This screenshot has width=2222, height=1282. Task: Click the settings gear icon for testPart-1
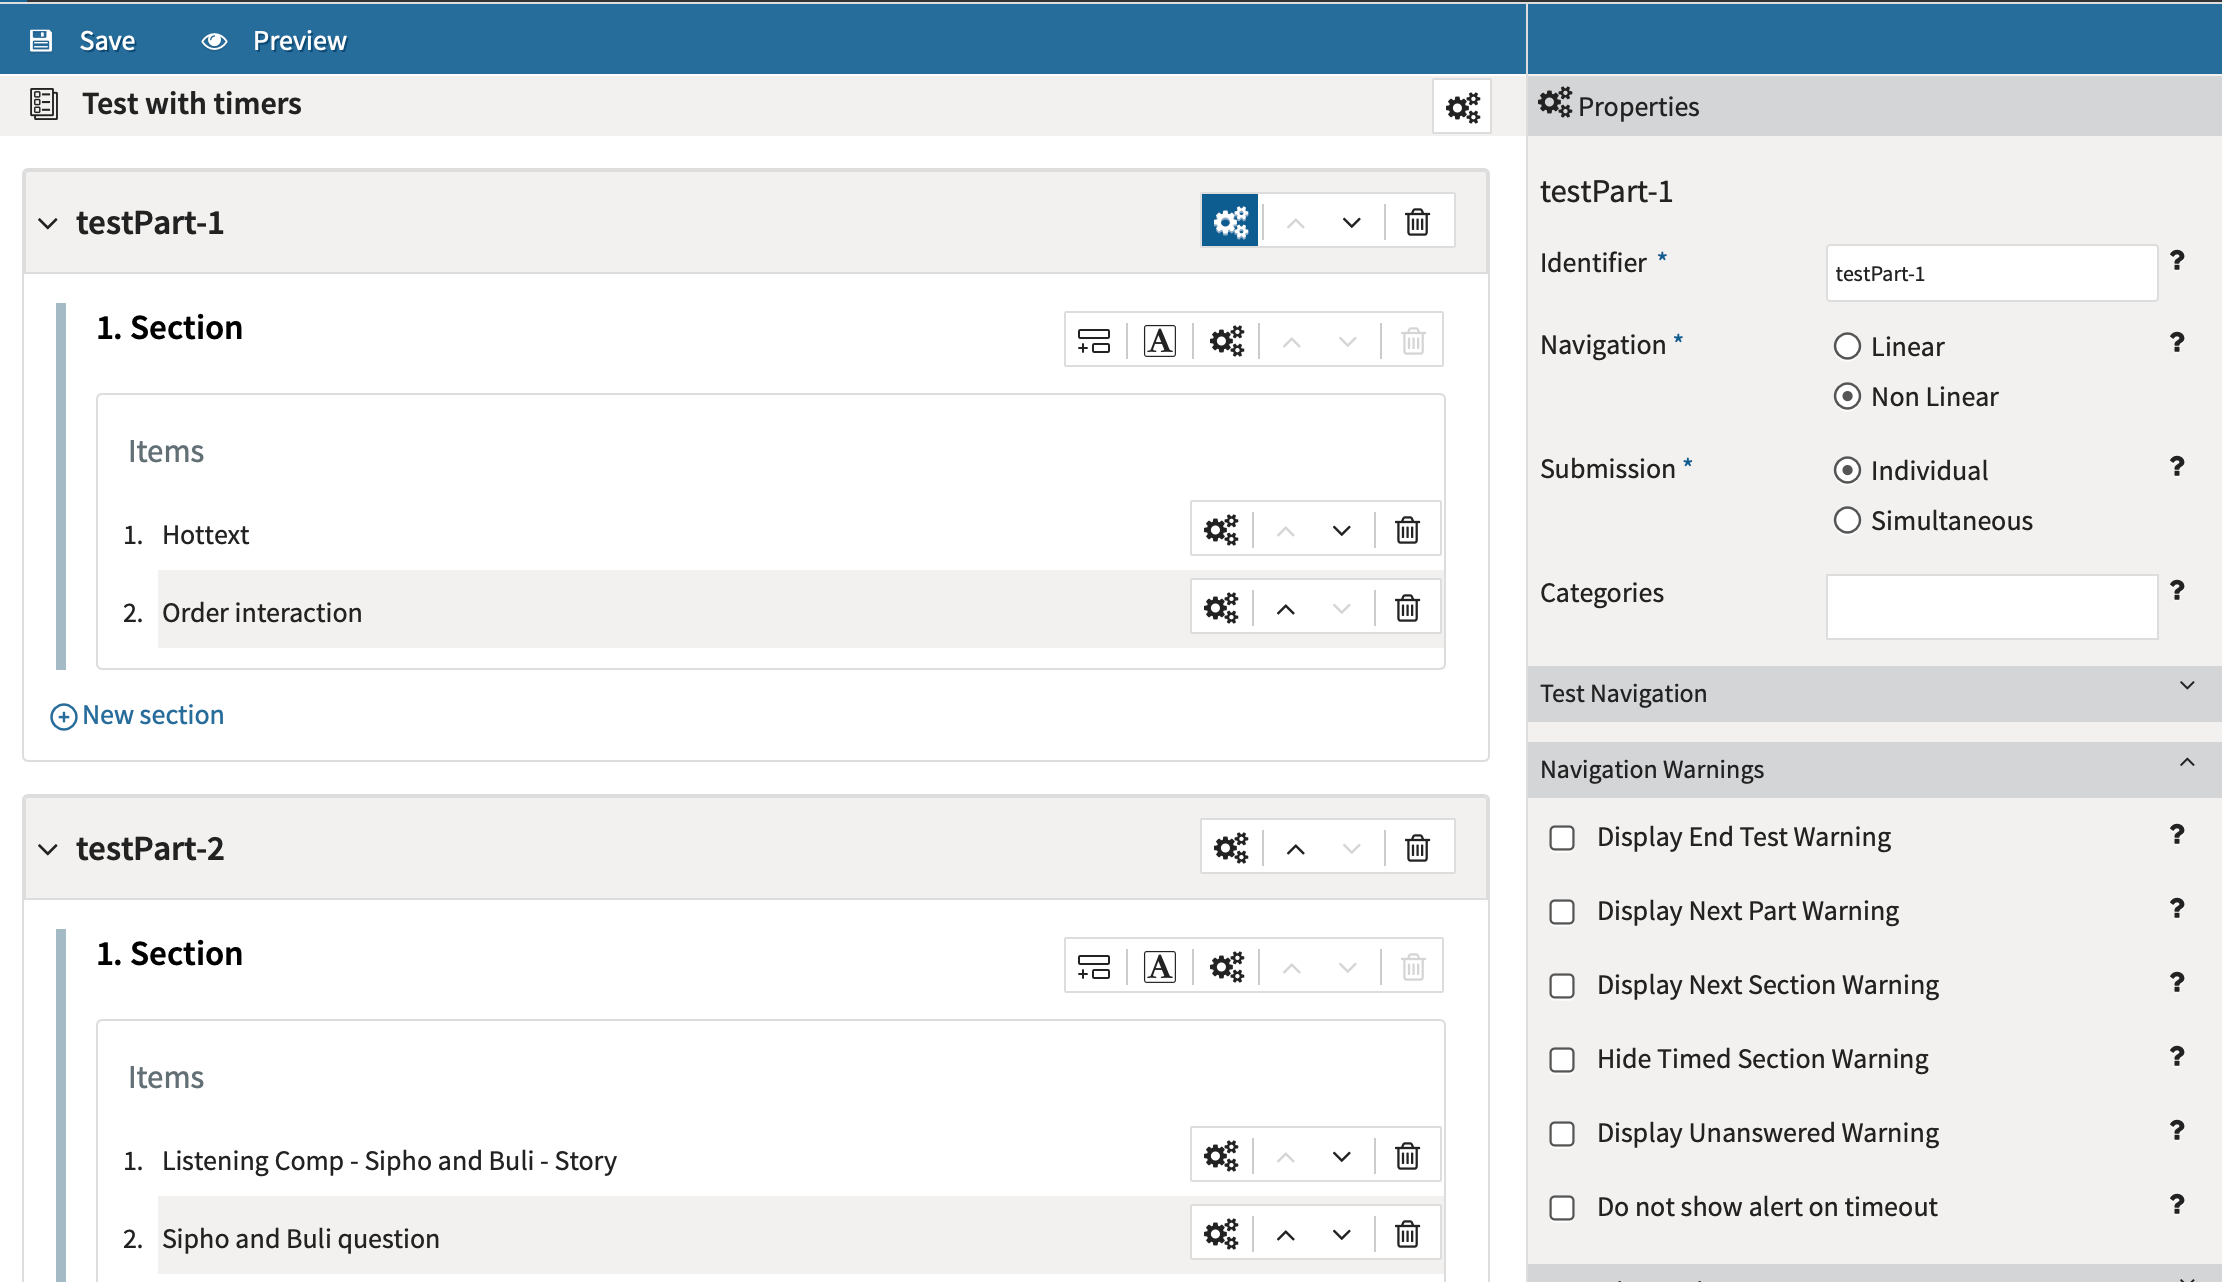click(1230, 223)
